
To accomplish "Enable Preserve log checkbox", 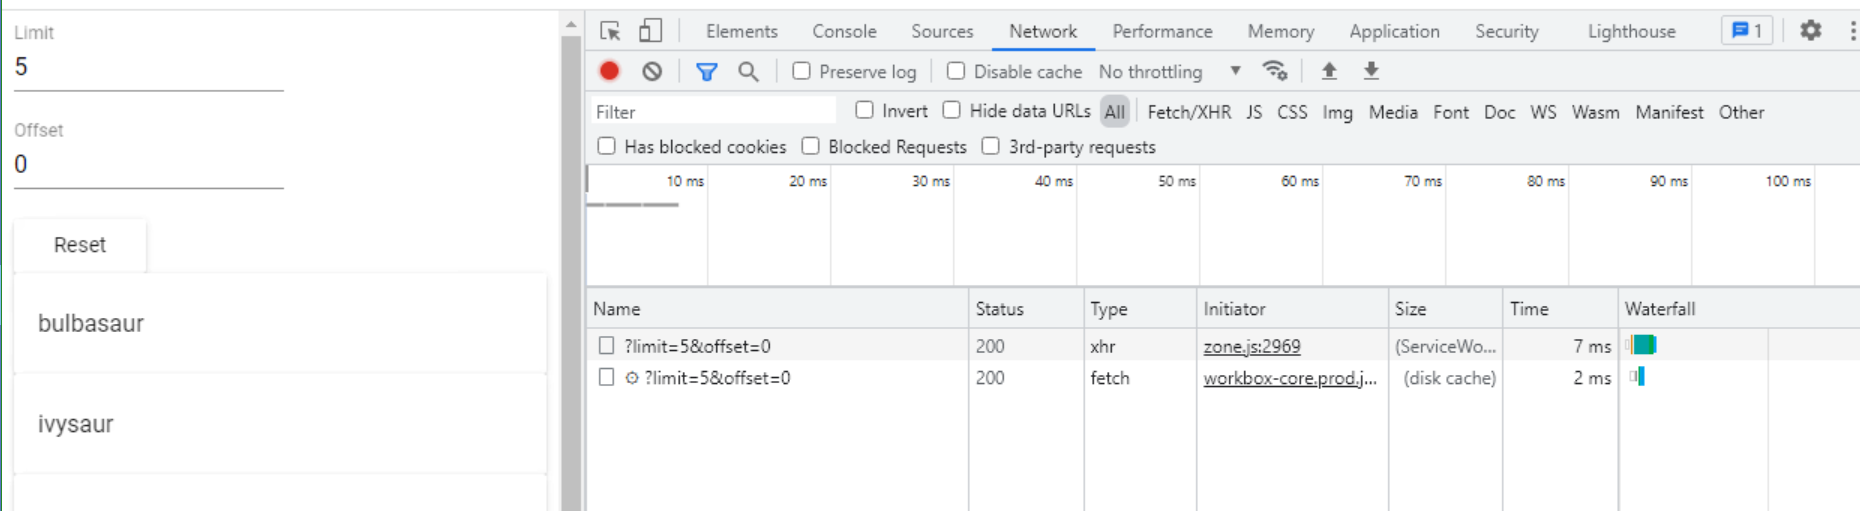I will pyautogui.click(x=801, y=71).
